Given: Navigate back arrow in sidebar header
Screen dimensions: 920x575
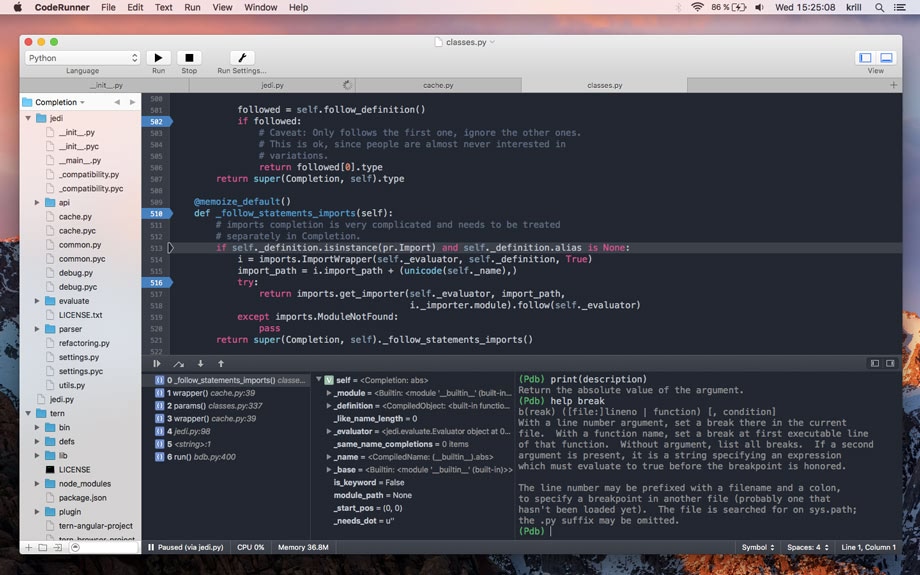Looking at the screenshot, I should (x=117, y=102).
